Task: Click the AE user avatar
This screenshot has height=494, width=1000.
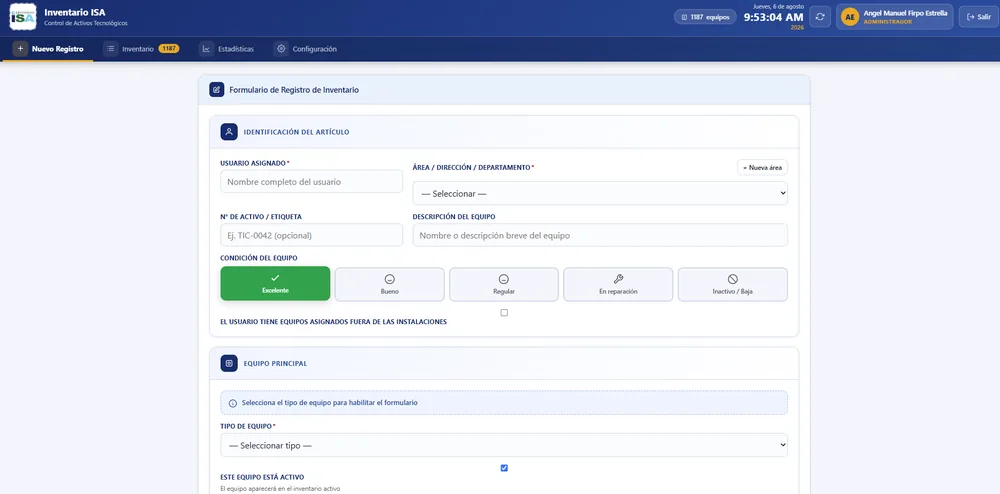Action: click(849, 17)
